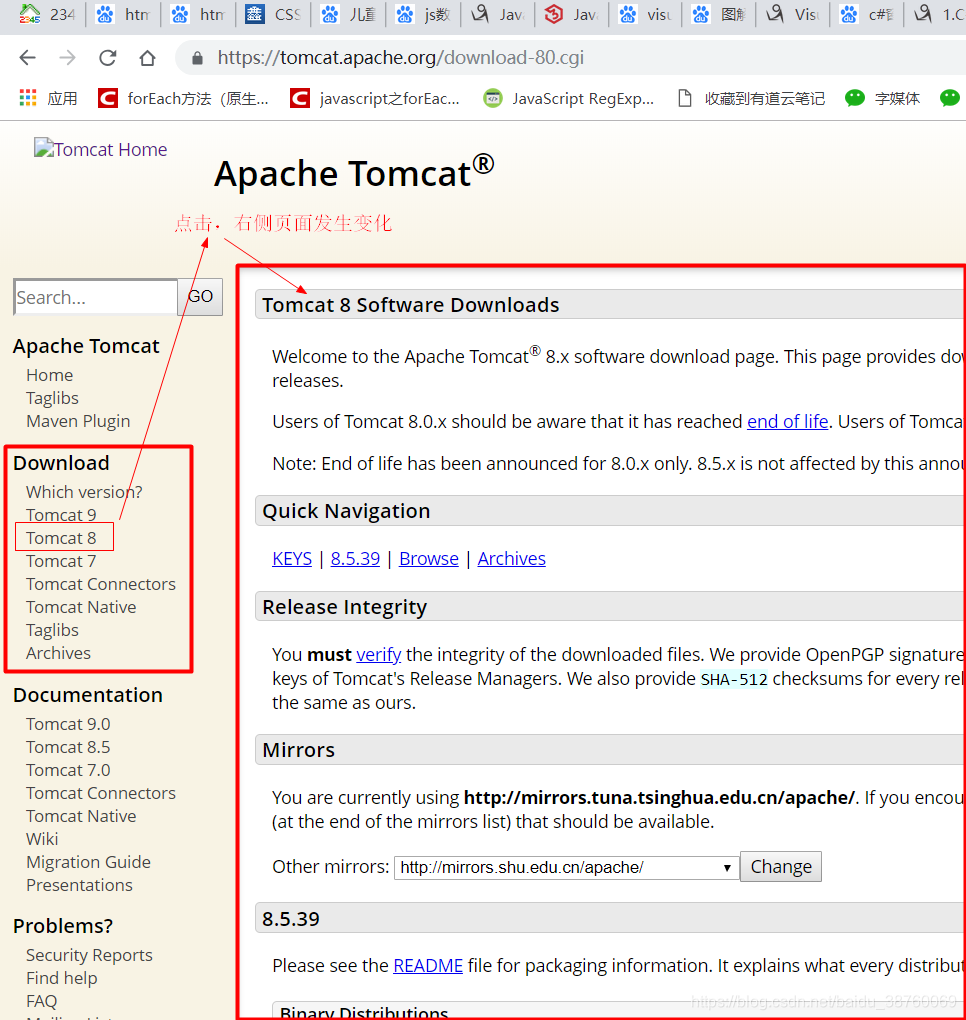Open the Wiki sidebar link
966x1020 pixels.
(x=42, y=839)
